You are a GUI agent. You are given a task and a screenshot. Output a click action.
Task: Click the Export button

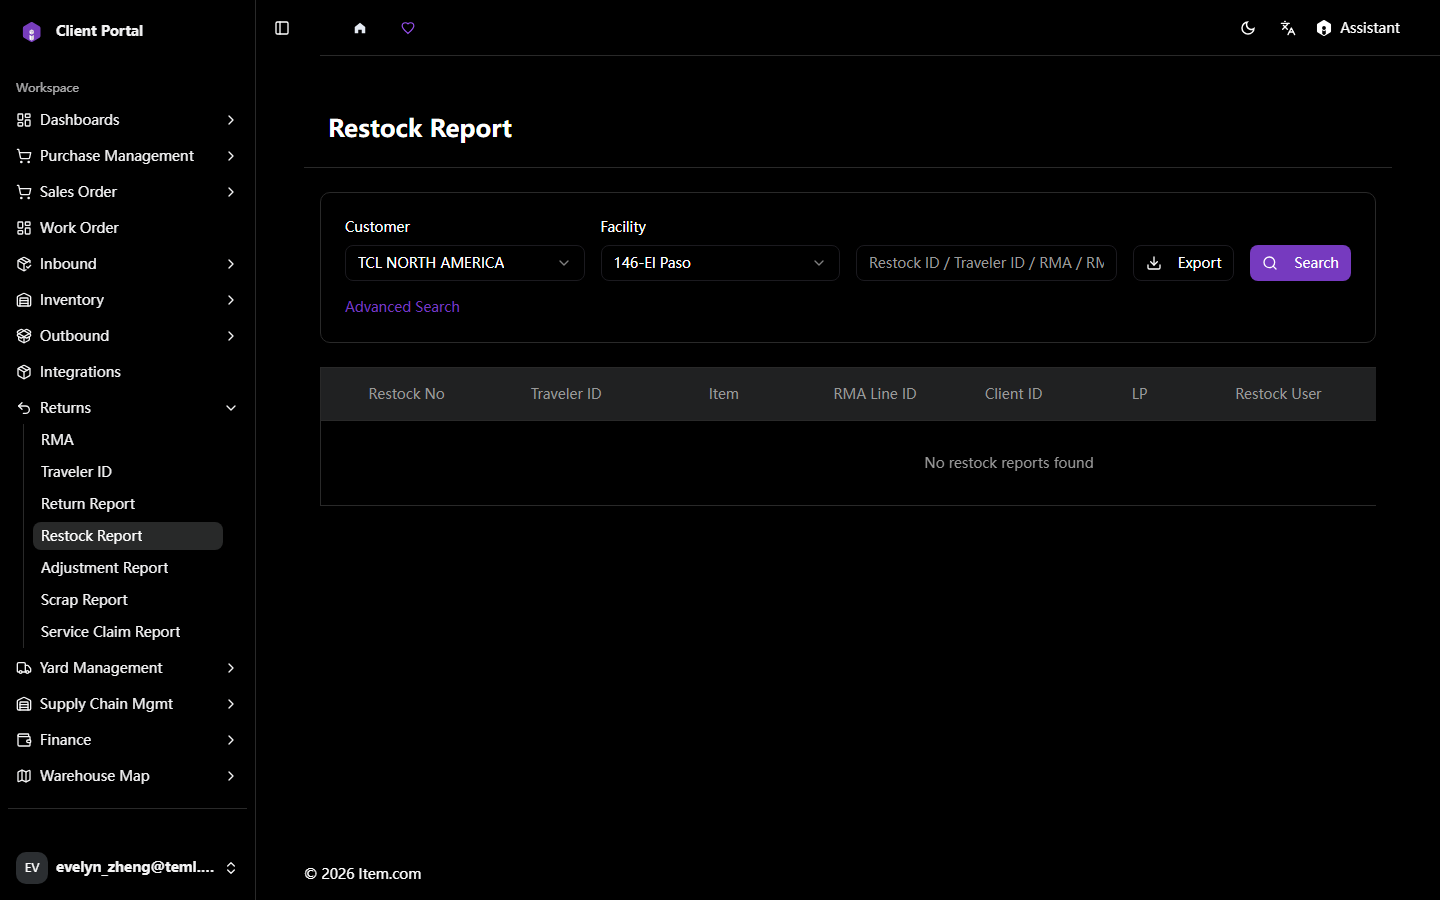[x=1183, y=263]
